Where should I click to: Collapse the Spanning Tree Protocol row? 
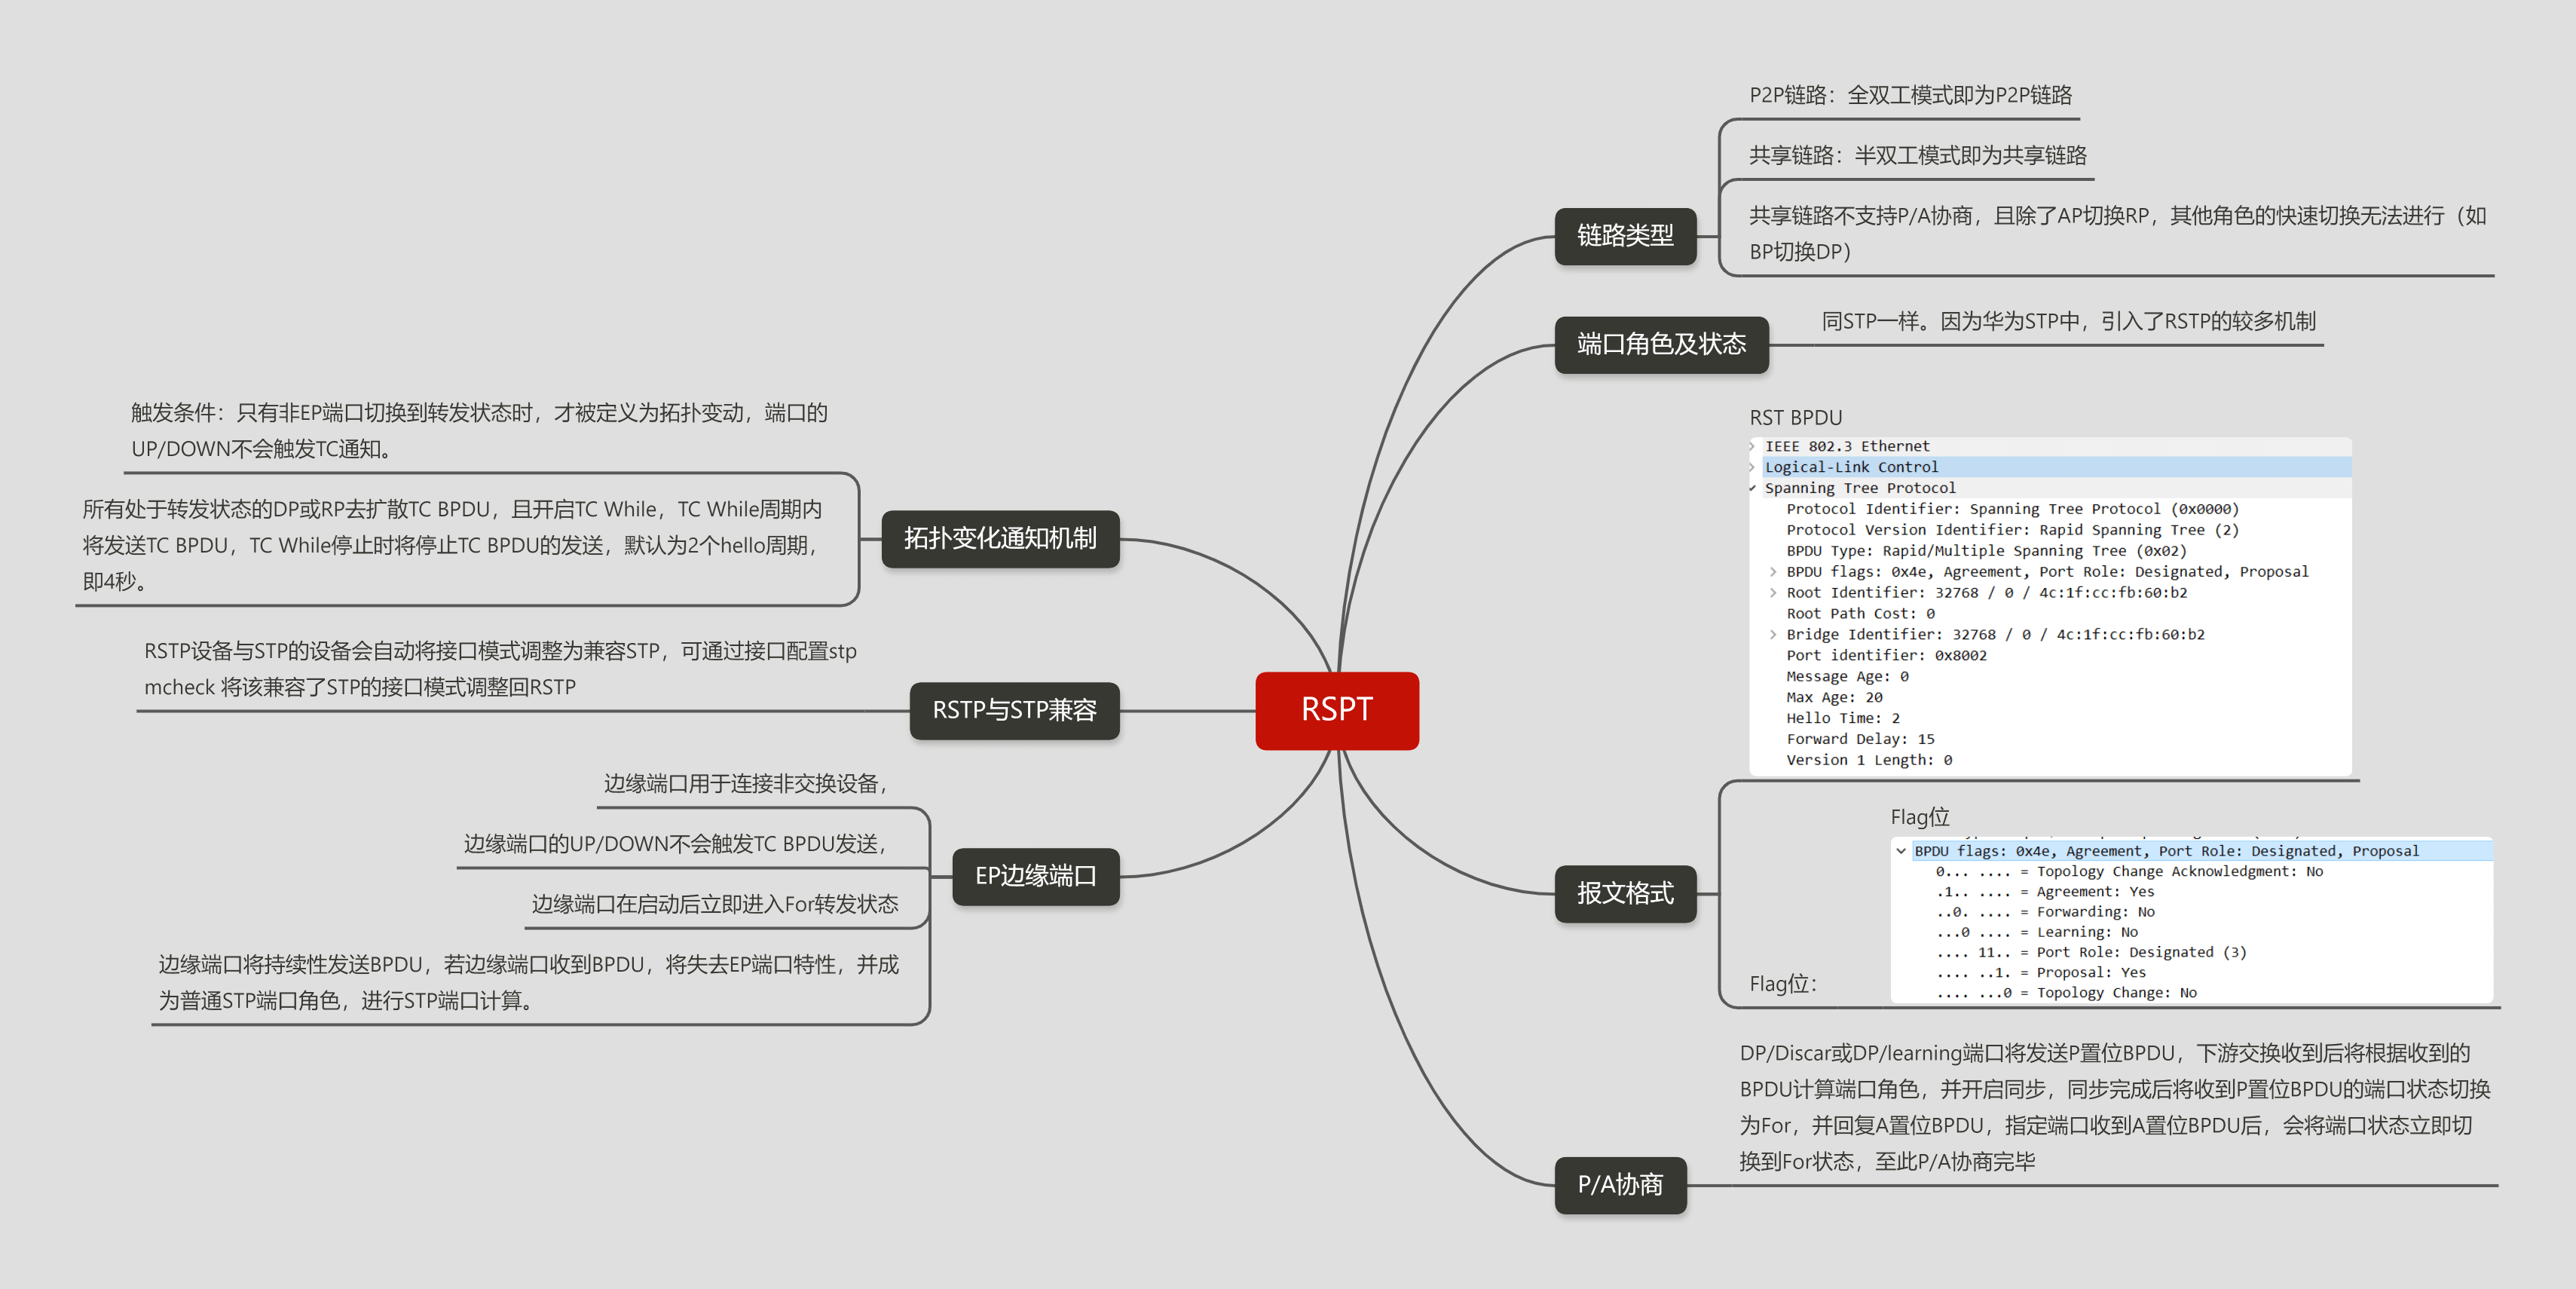coord(1753,488)
